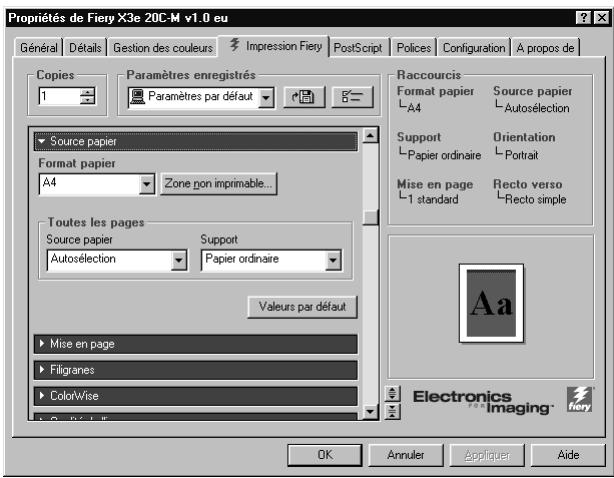The image size is (614, 478).
Task: Click the options list scroll down arrow
Action: (x=370, y=411)
